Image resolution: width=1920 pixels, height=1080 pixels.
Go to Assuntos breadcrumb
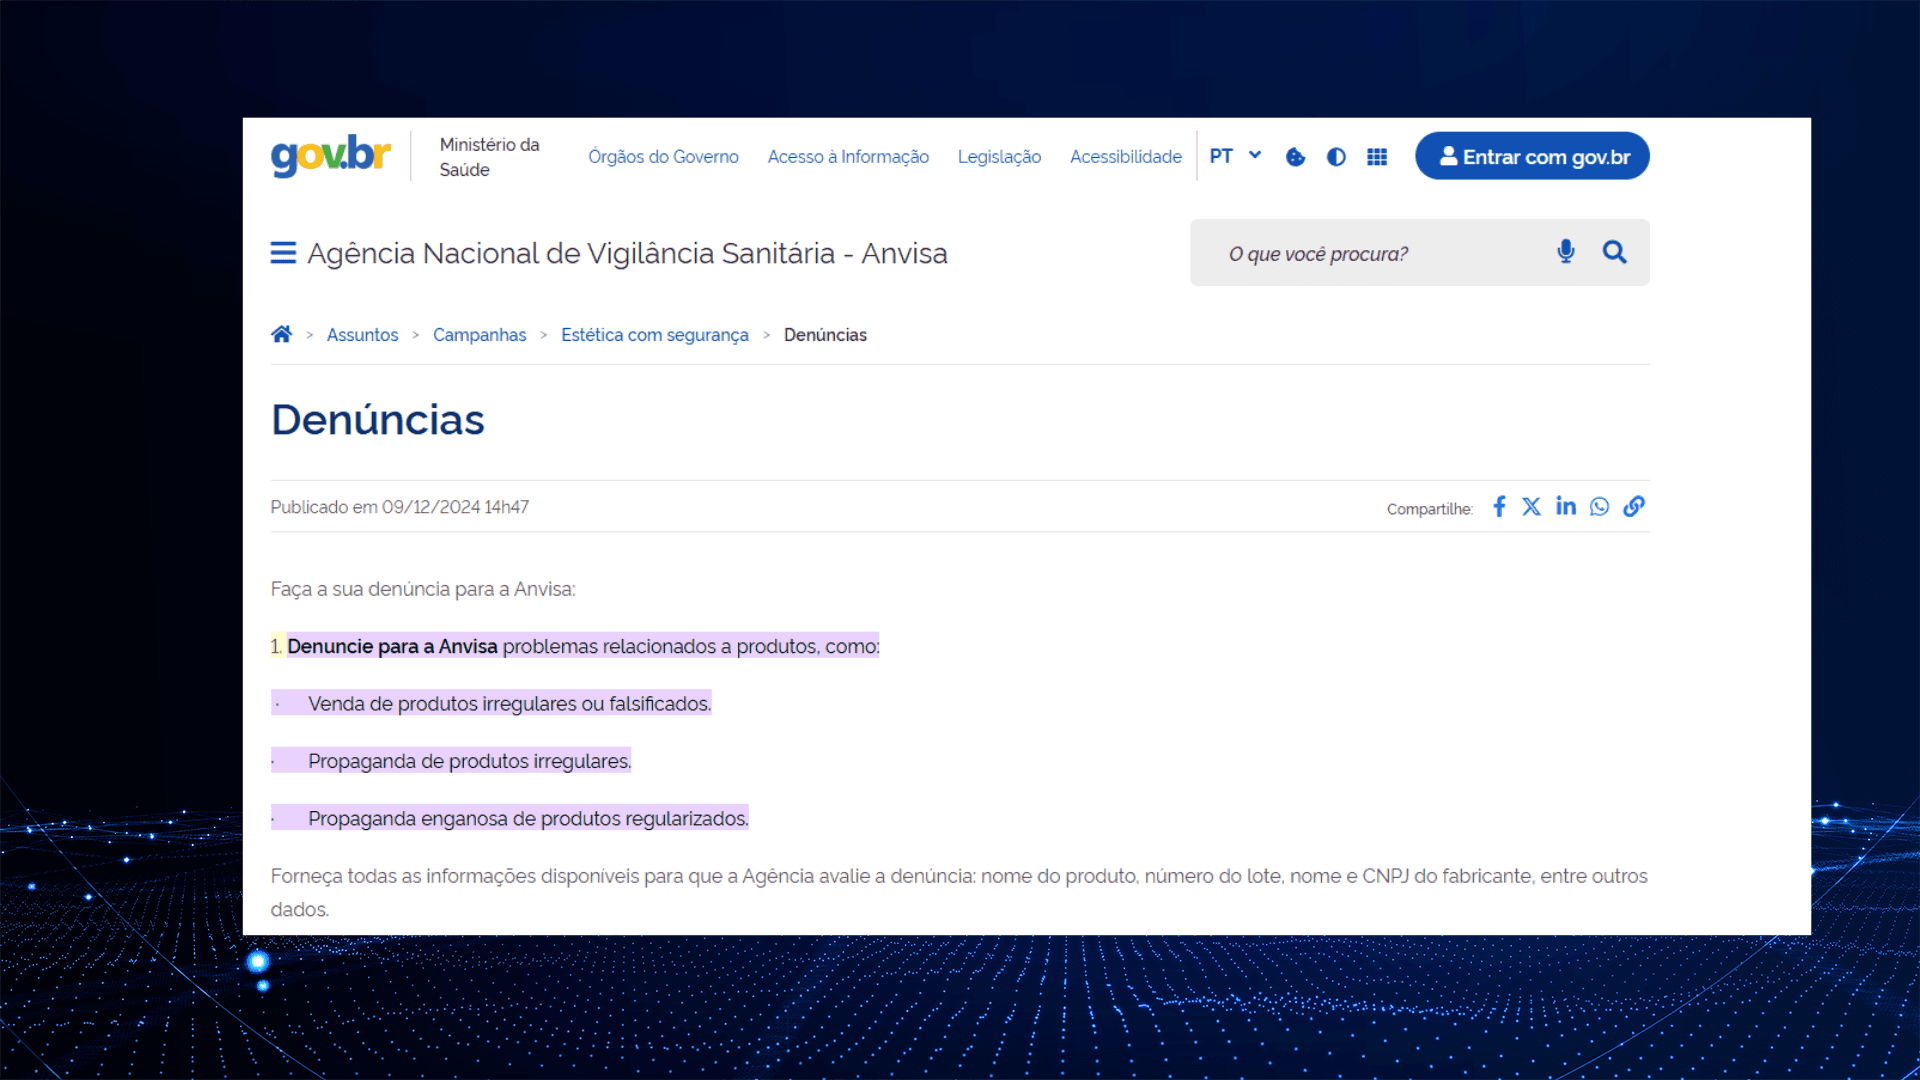(362, 335)
